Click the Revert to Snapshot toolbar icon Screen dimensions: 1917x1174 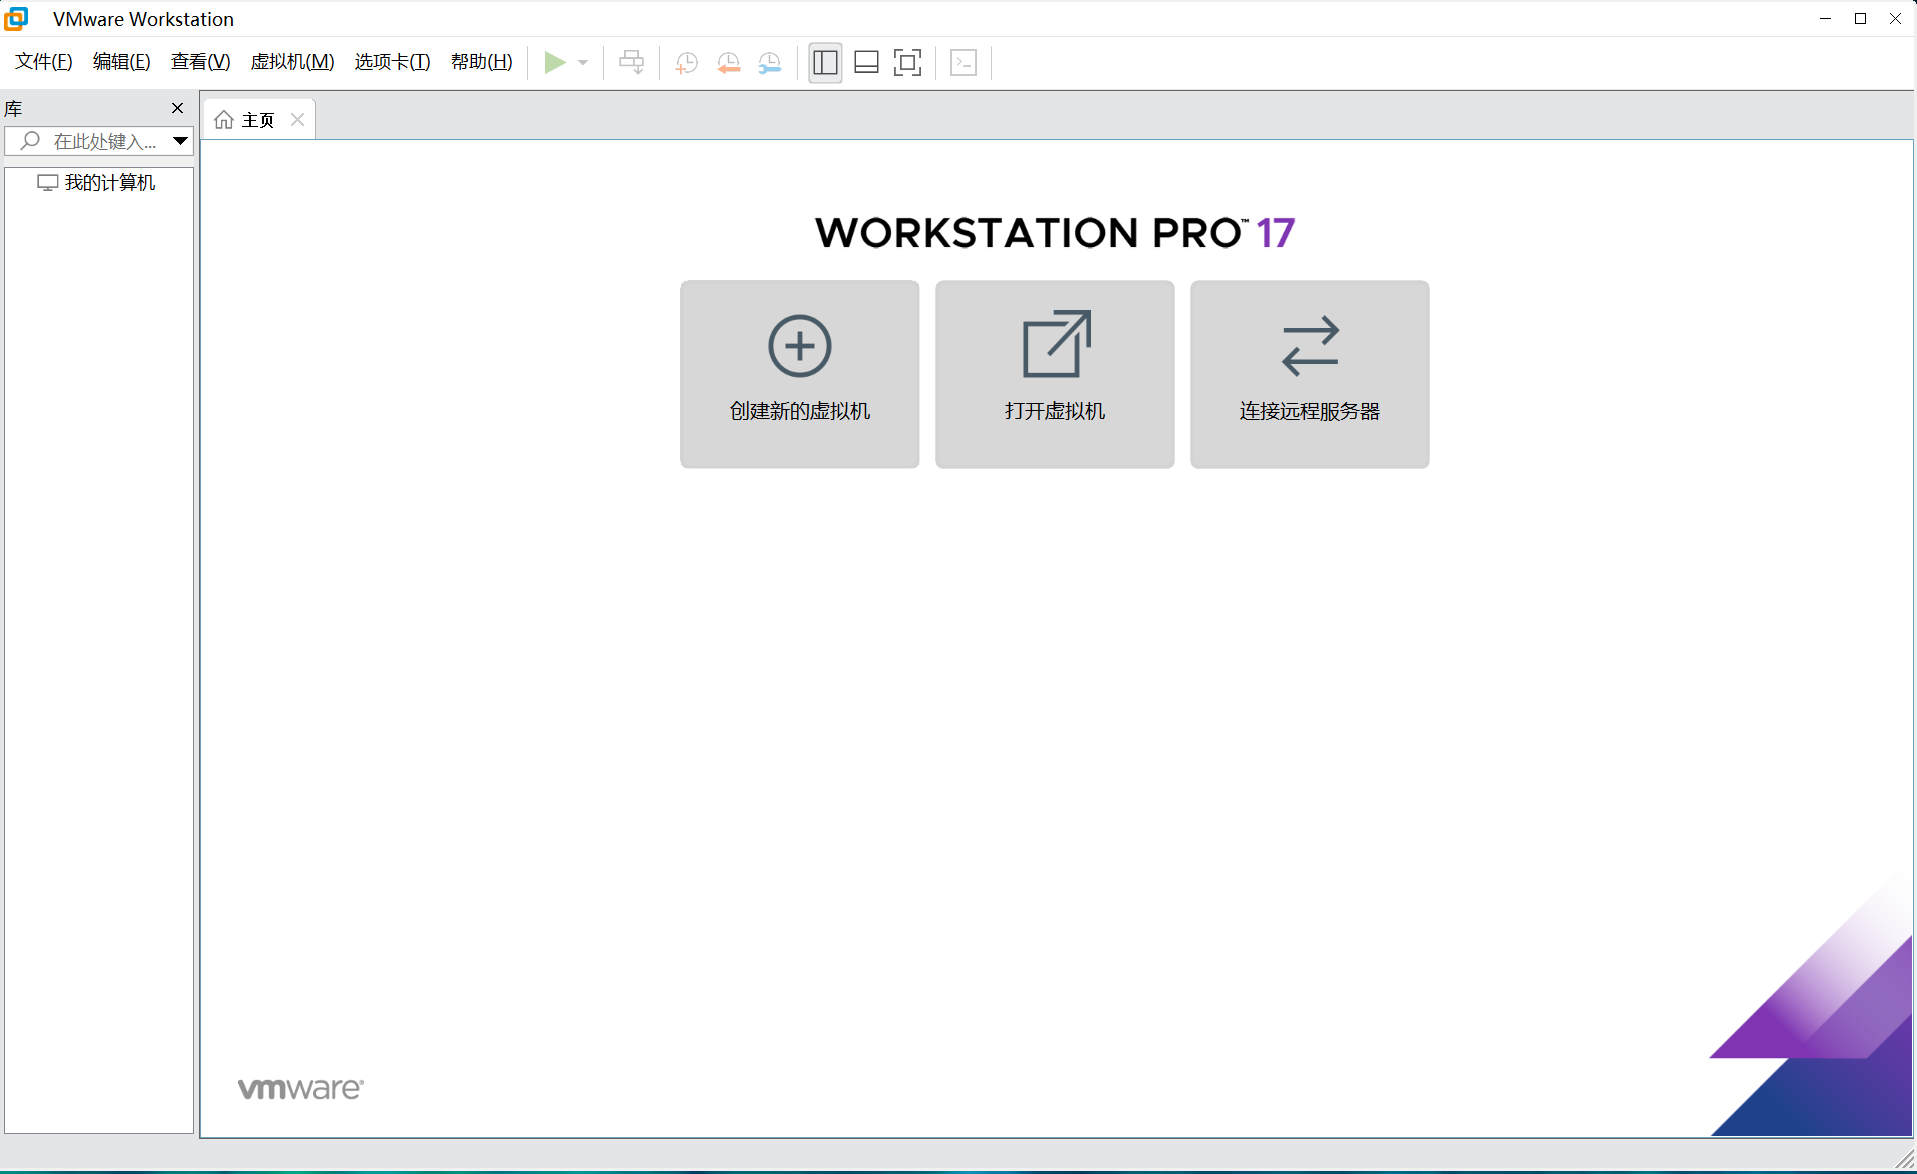pos(729,63)
